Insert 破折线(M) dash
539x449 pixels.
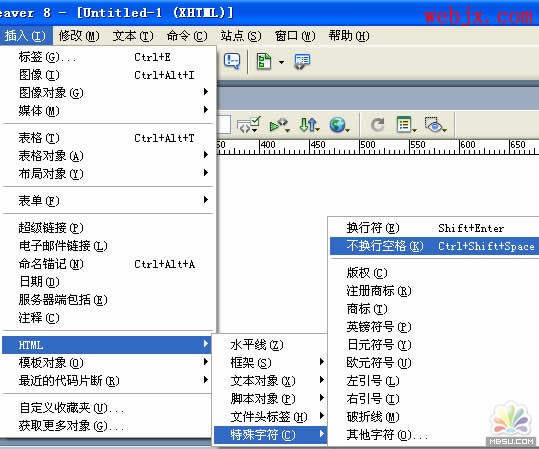(434, 417)
